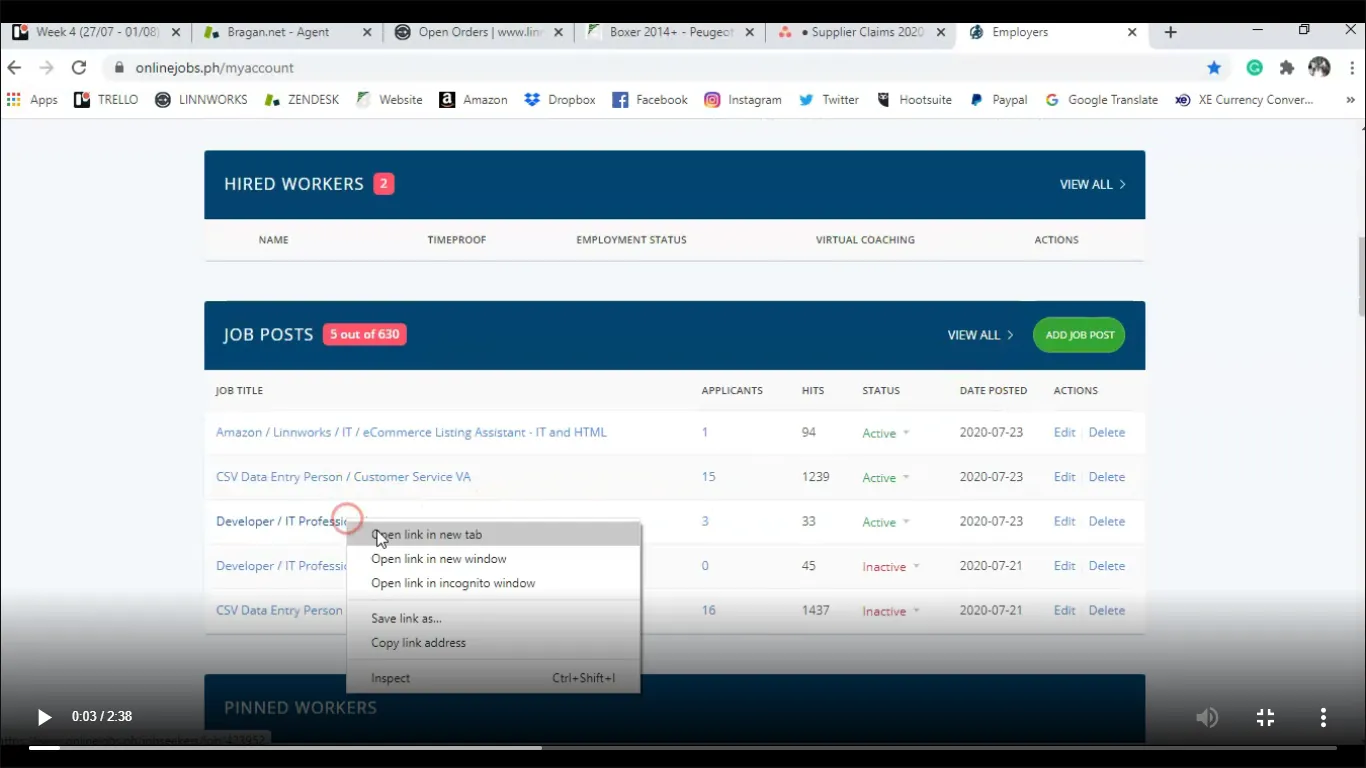1366x768 pixels.
Task: Switch to the Week 4 tab
Action: point(97,32)
